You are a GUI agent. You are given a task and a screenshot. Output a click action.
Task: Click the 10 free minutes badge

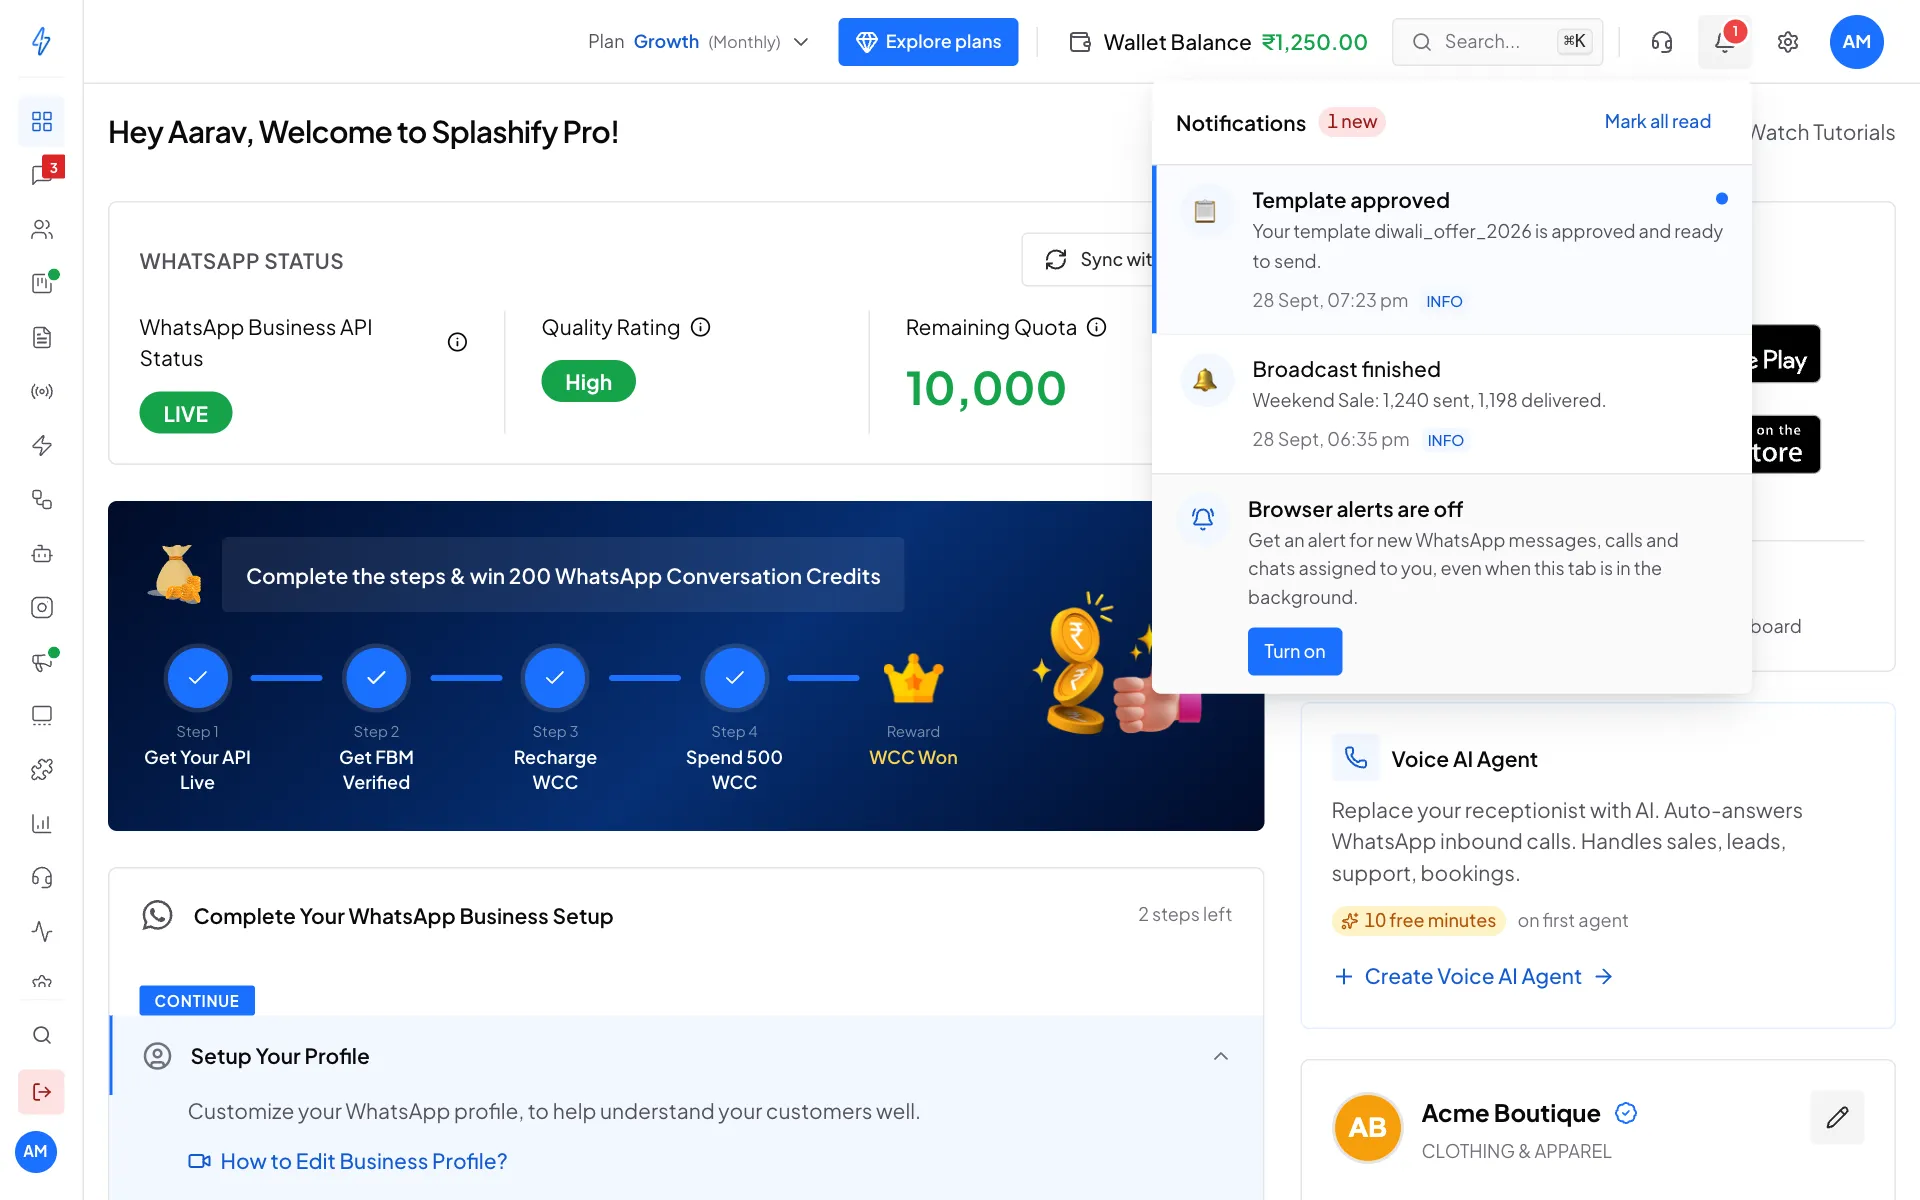coord(1419,920)
